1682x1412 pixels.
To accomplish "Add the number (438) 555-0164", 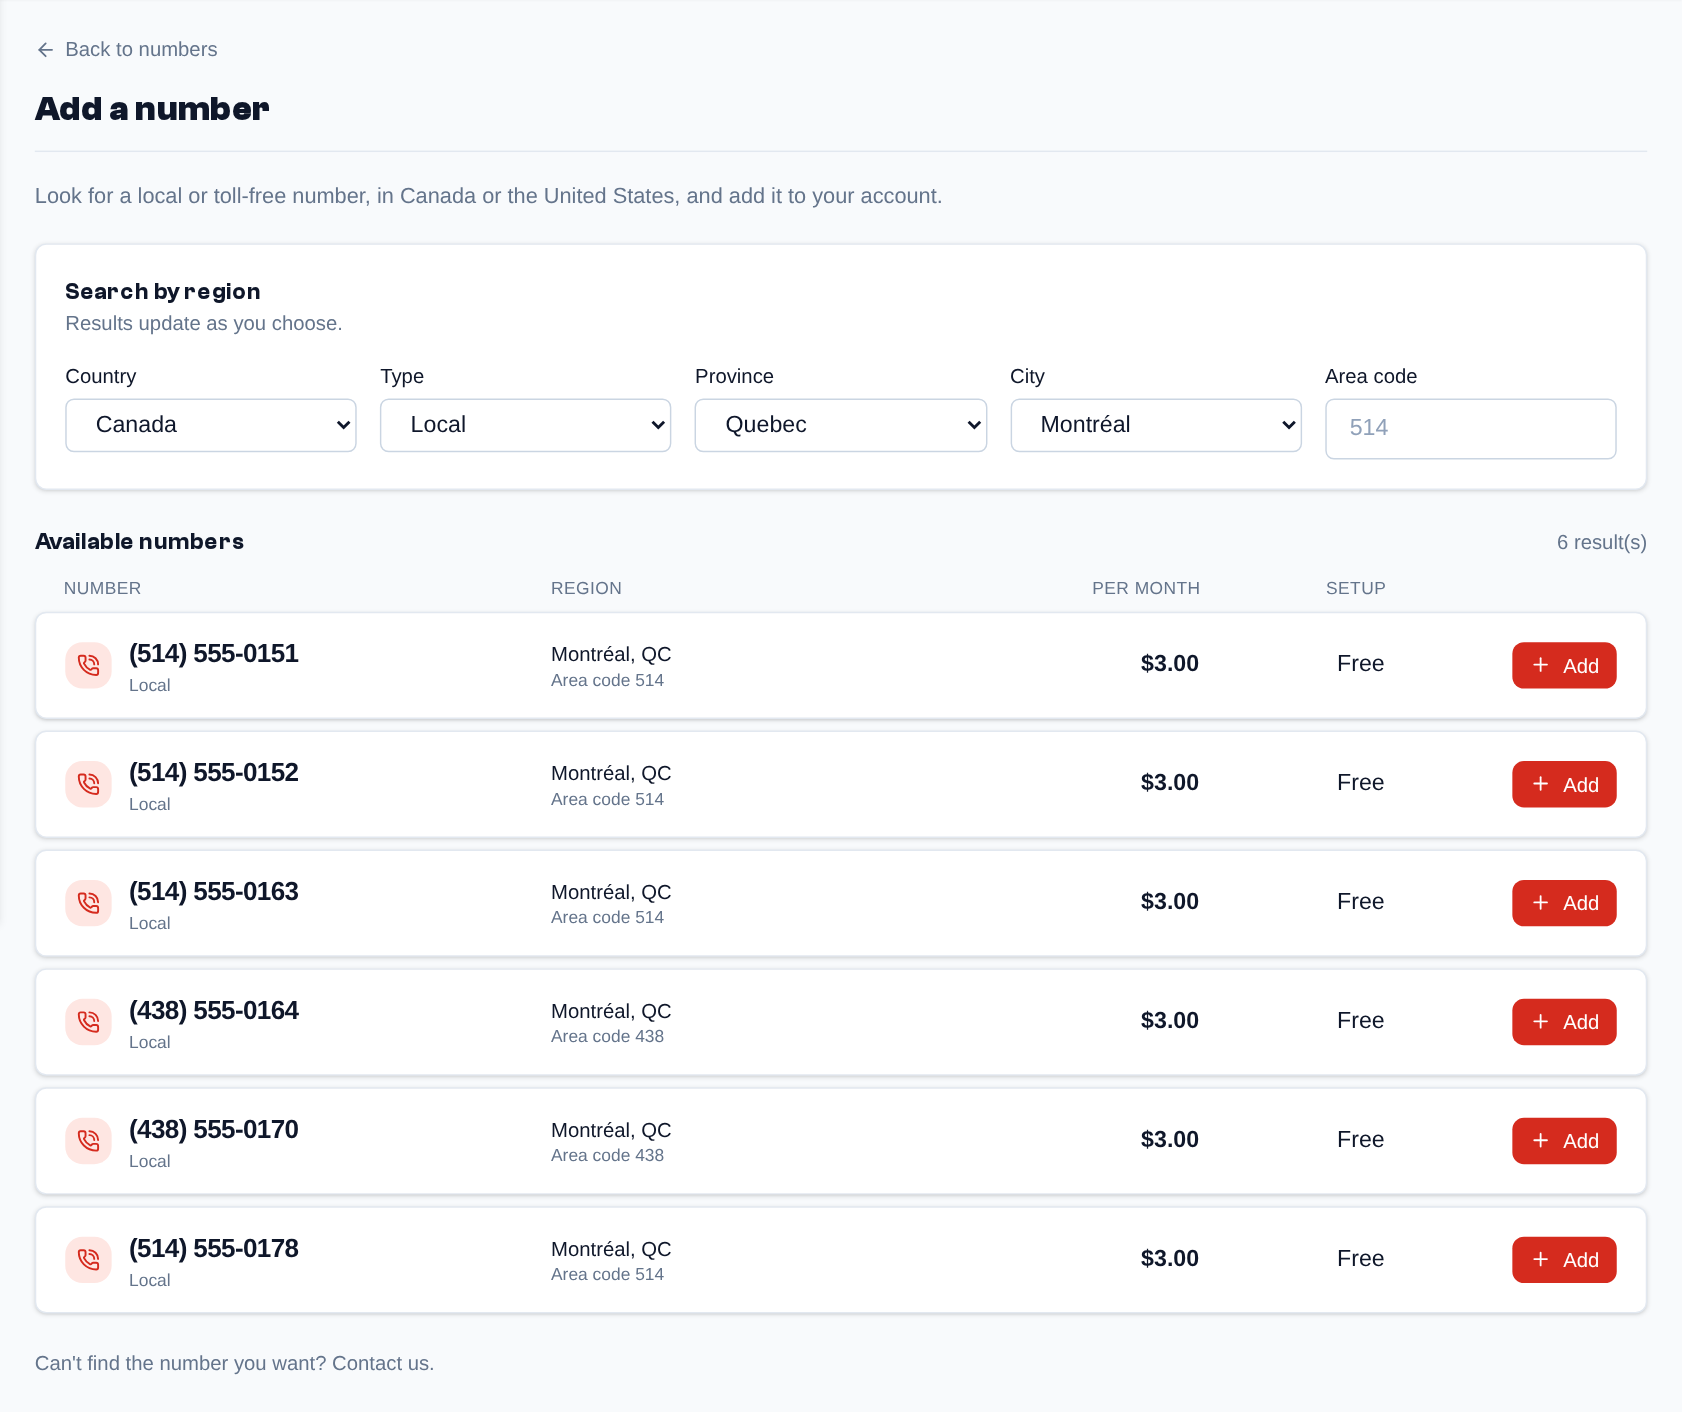I will [x=1564, y=1022].
